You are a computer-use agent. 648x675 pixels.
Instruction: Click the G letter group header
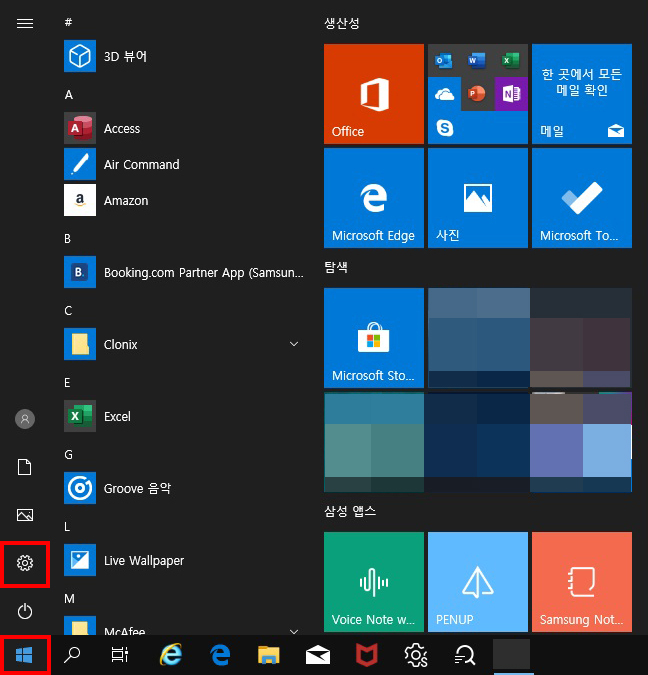tap(68, 455)
